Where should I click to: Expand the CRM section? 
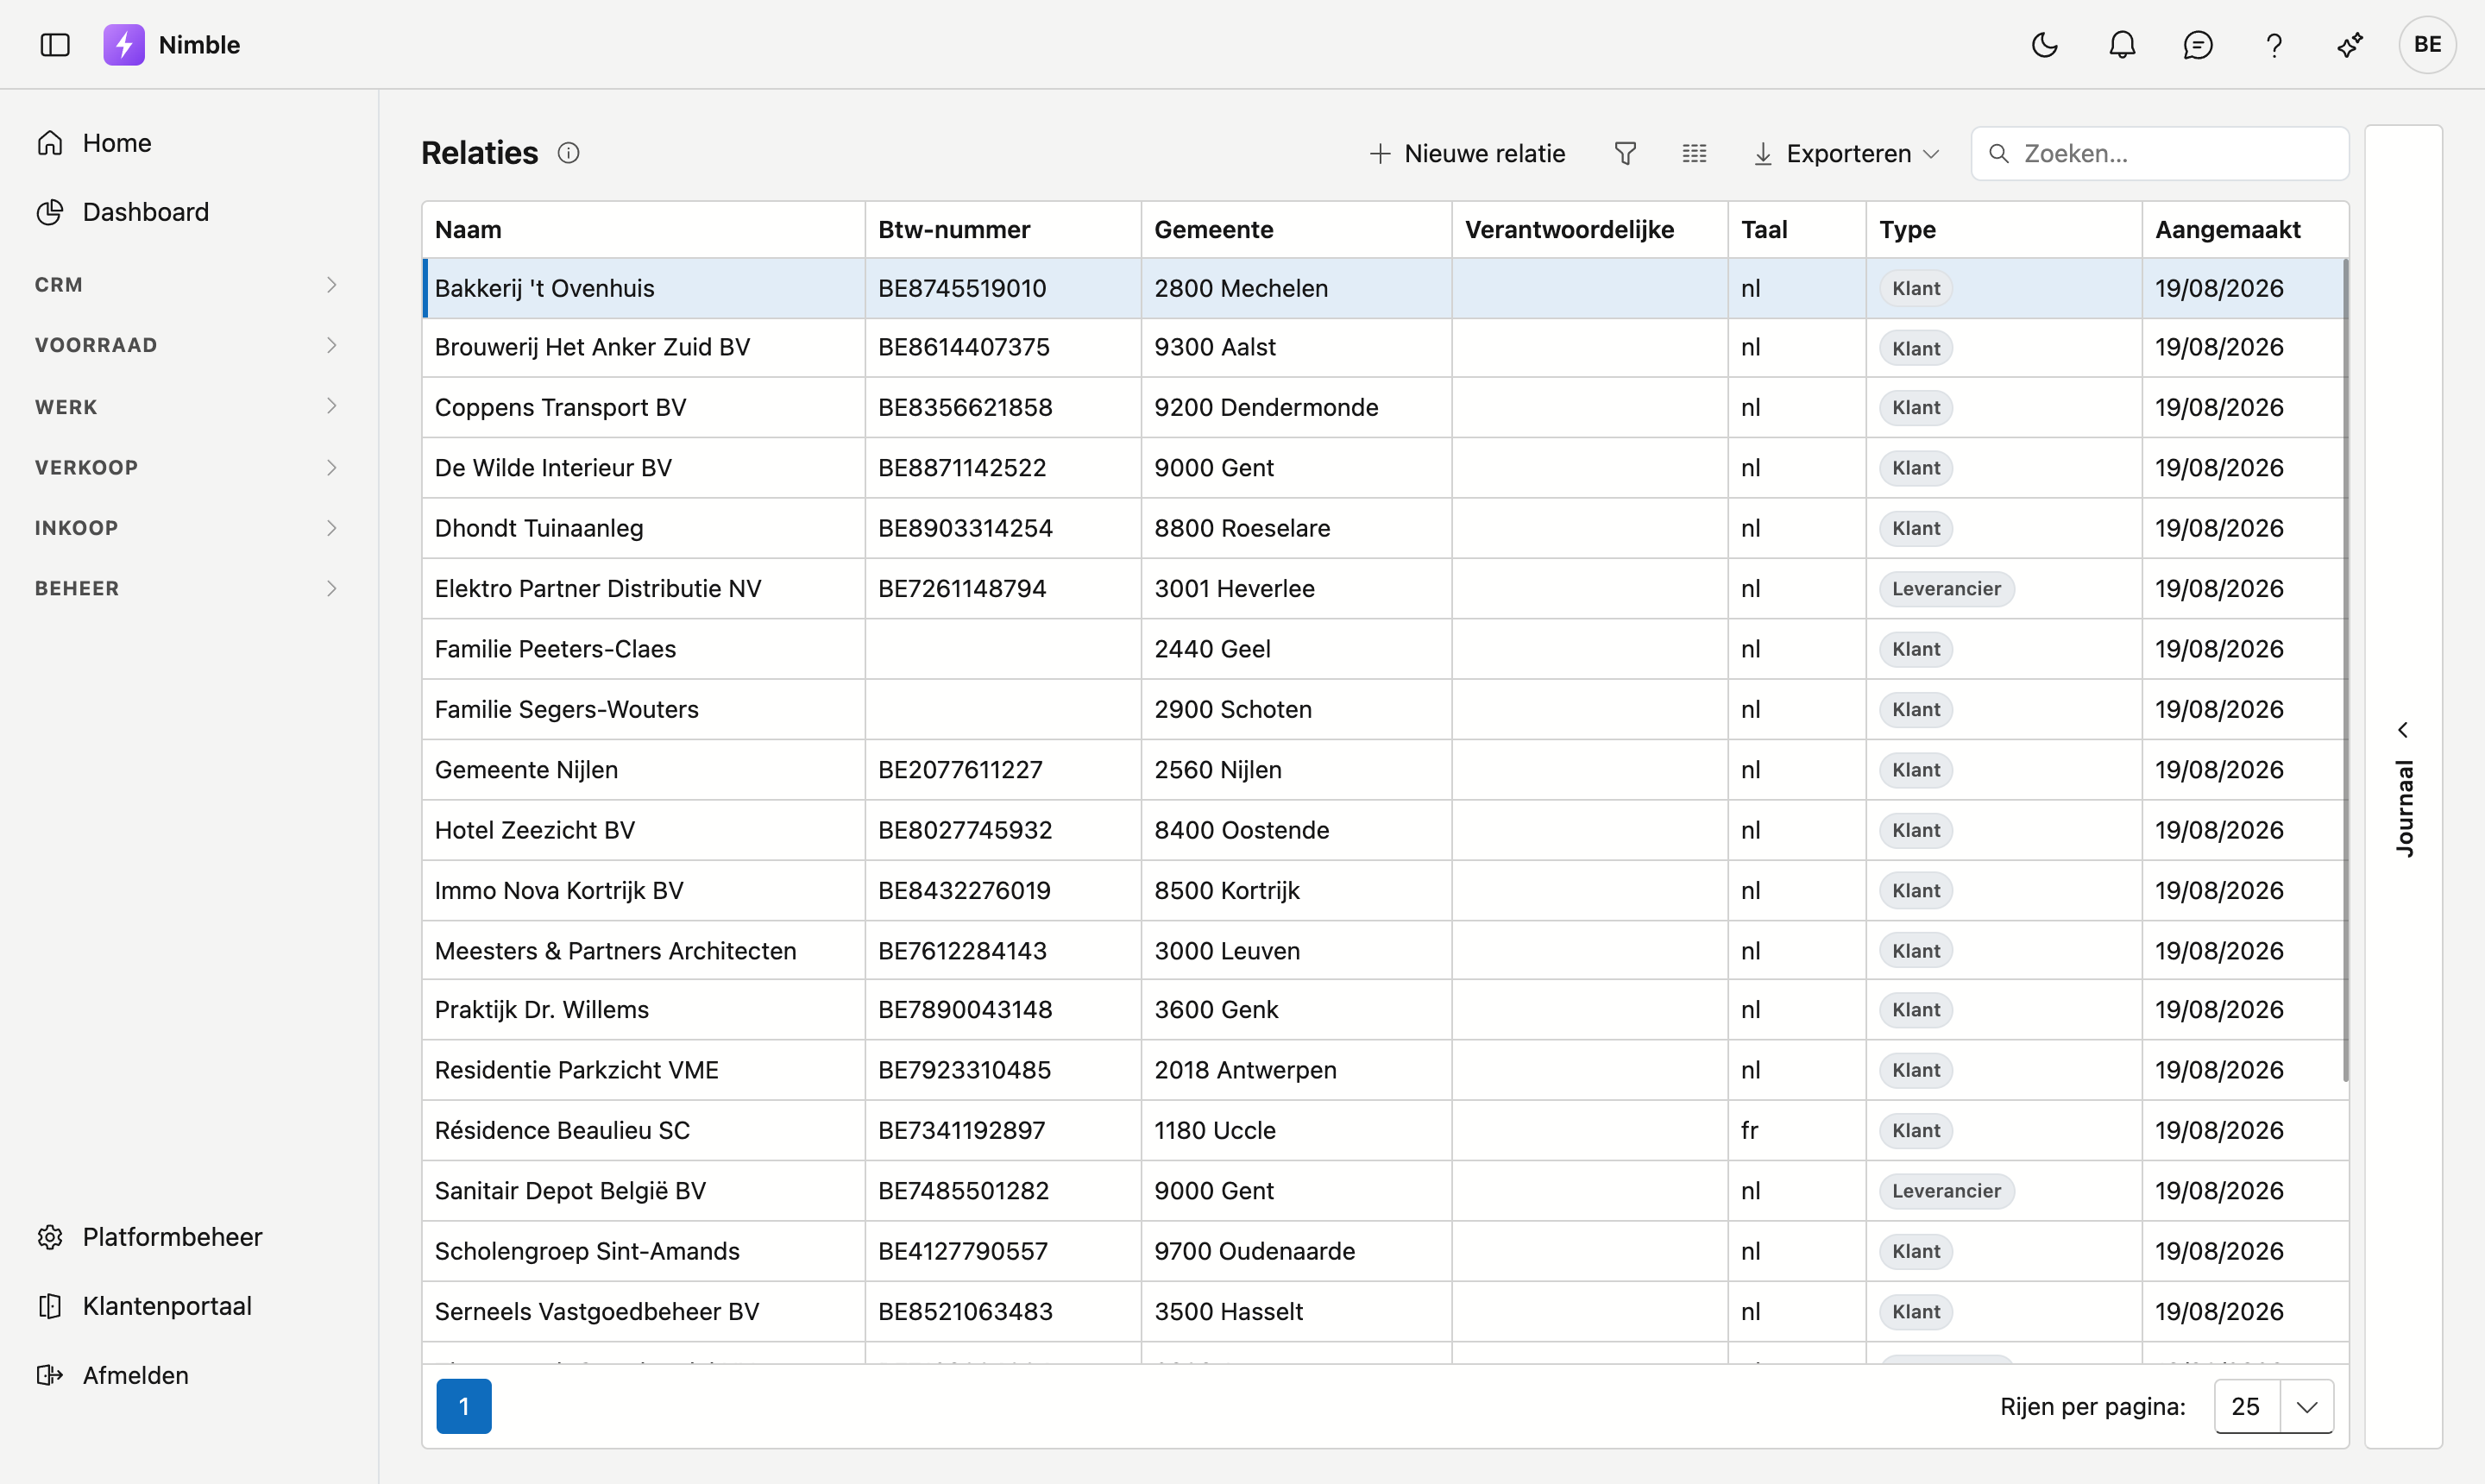[x=189, y=285]
